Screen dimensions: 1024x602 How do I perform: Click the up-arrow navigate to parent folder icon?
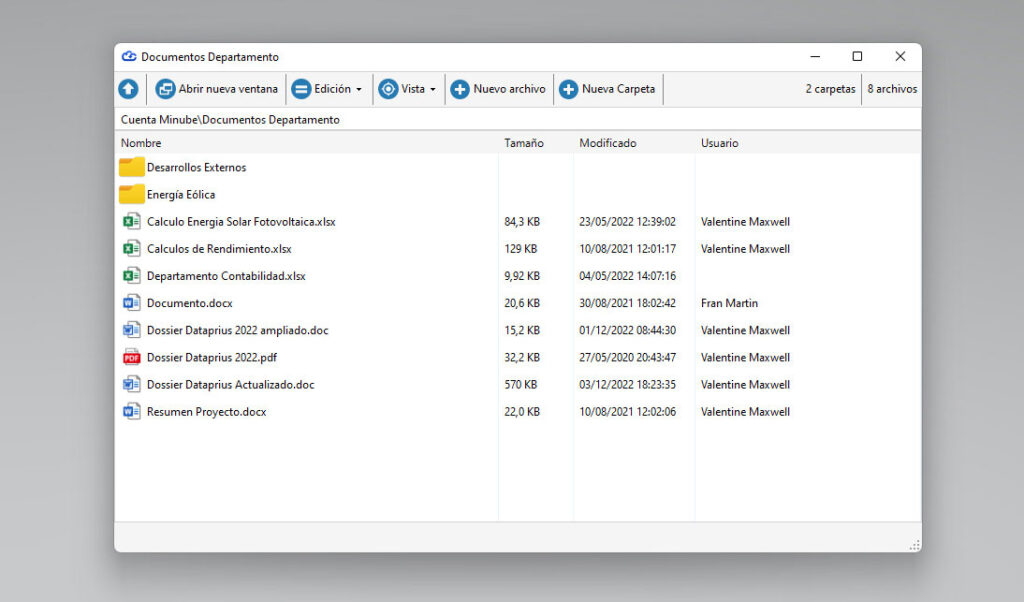tap(129, 89)
